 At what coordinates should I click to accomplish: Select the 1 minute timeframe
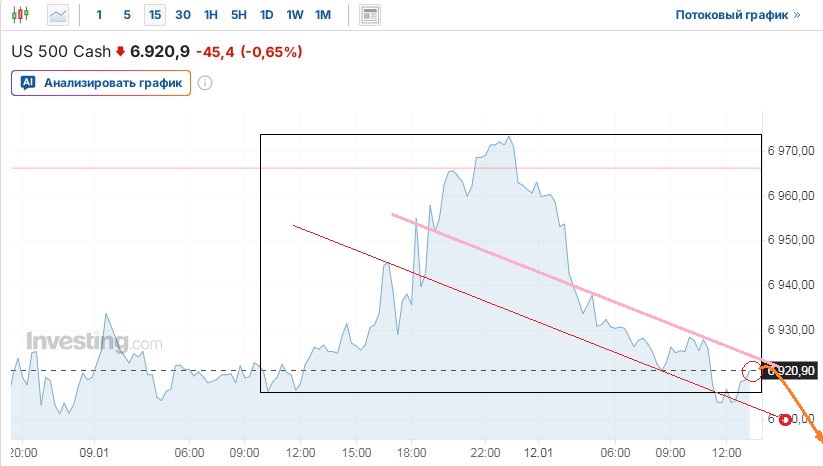pyautogui.click(x=99, y=15)
